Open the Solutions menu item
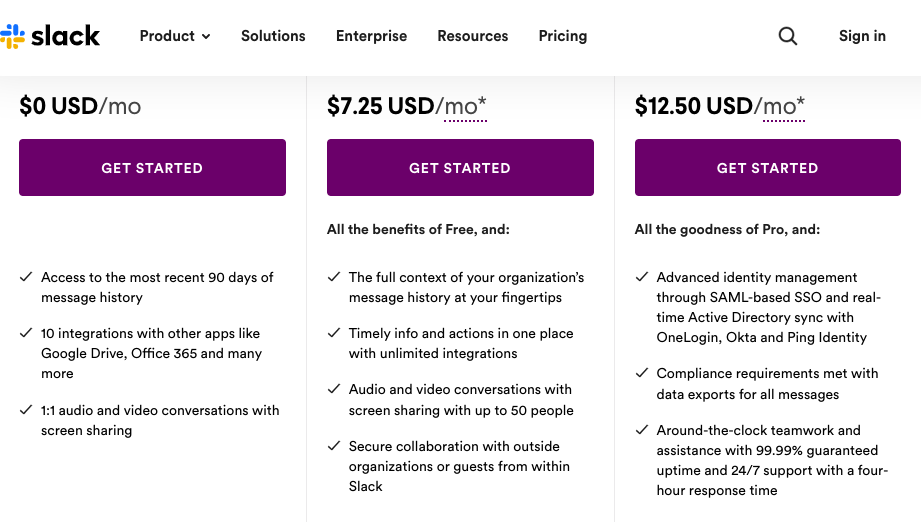The image size is (921, 522). (x=273, y=36)
